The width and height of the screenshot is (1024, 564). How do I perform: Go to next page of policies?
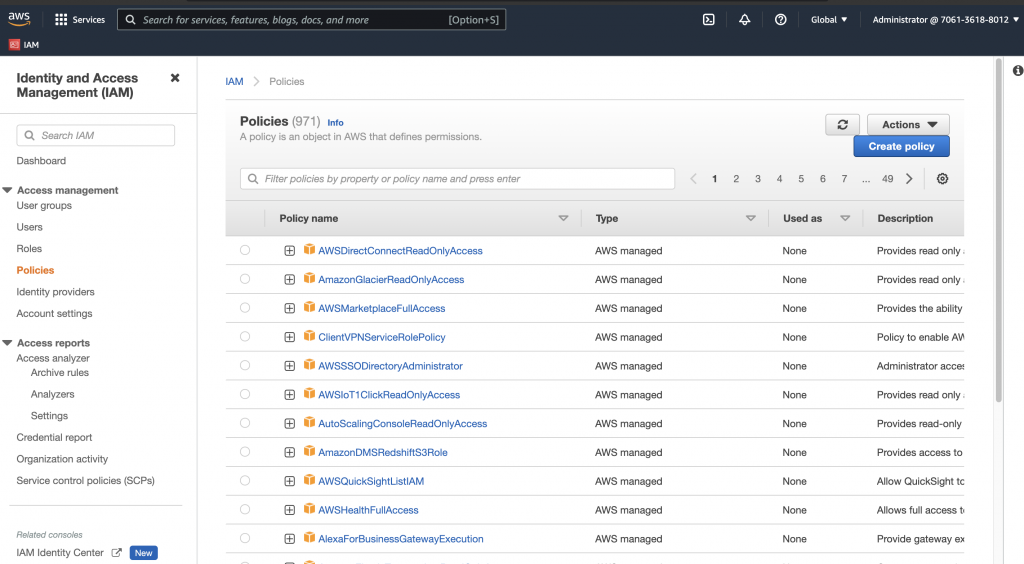coord(909,179)
